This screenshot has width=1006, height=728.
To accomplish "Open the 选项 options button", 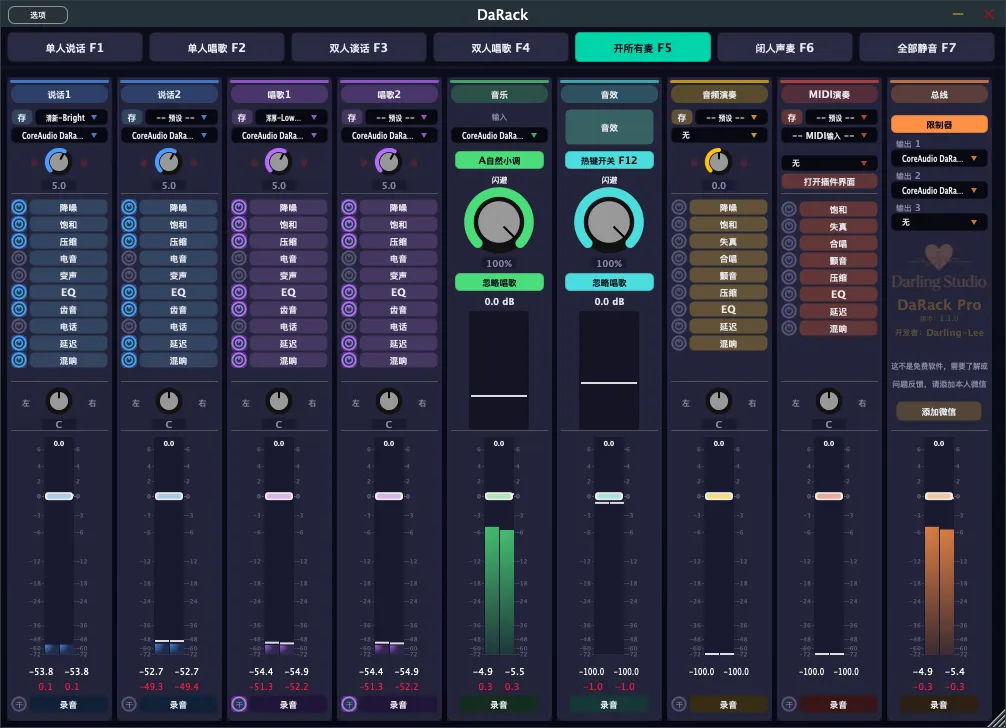I will 38,15.
